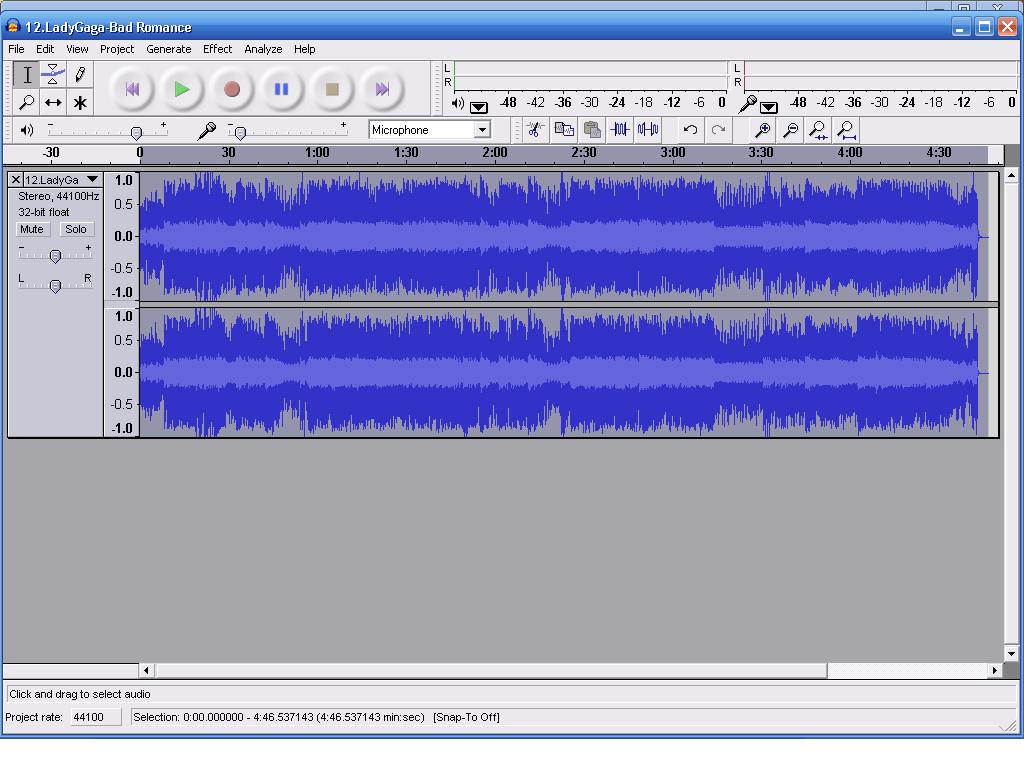Click the input microphone level slider handle
Image resolution: width=1024 pixels, height=768 pixels.
[x=240, y=133]
